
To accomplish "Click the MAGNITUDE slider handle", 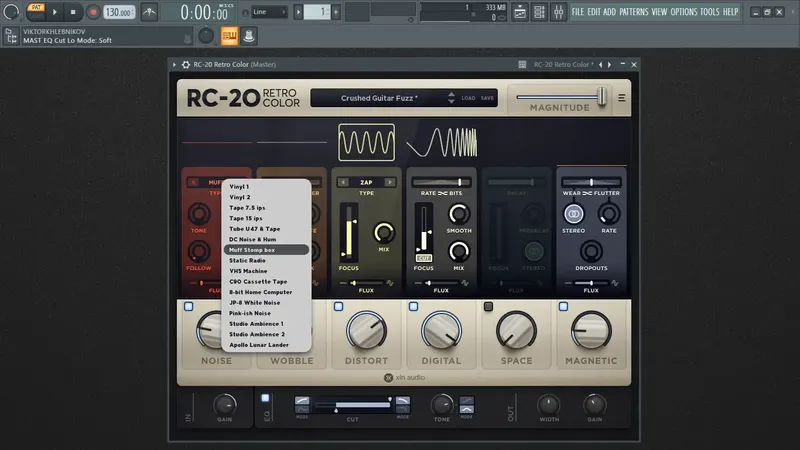I will (602, 96).
